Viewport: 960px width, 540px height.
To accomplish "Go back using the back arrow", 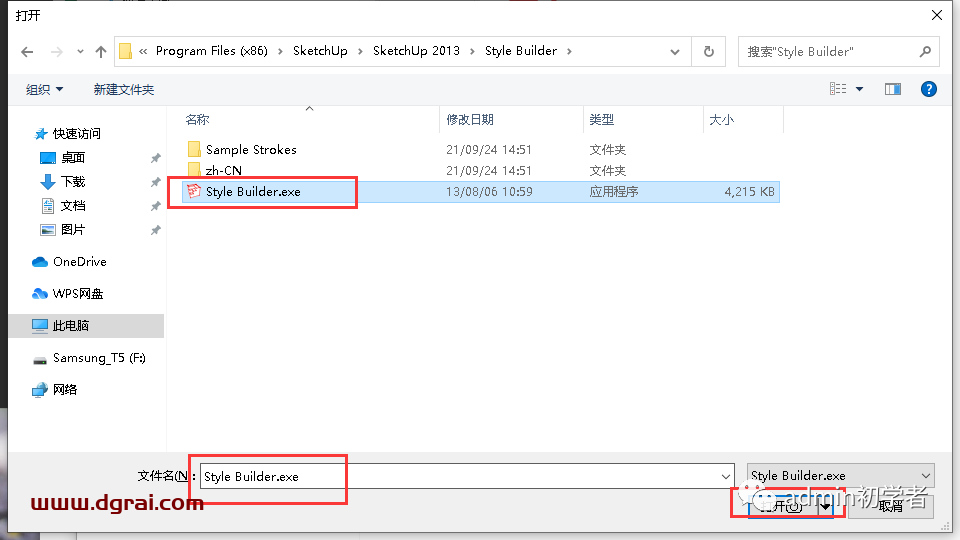I will (x=27, y=52).
